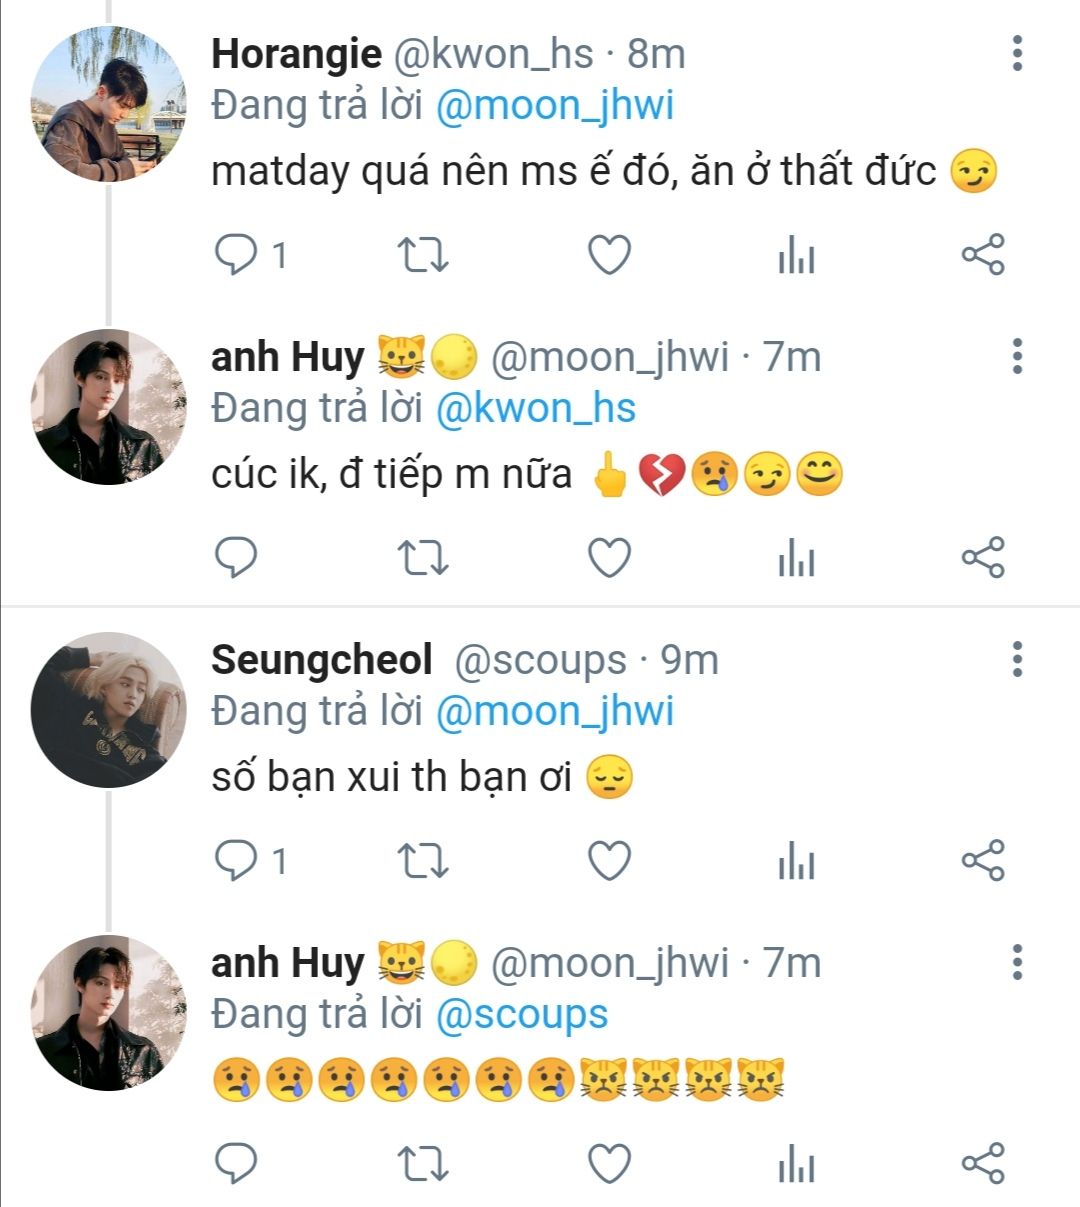Share Seungcheol's tweet

(x=982, y=861)
